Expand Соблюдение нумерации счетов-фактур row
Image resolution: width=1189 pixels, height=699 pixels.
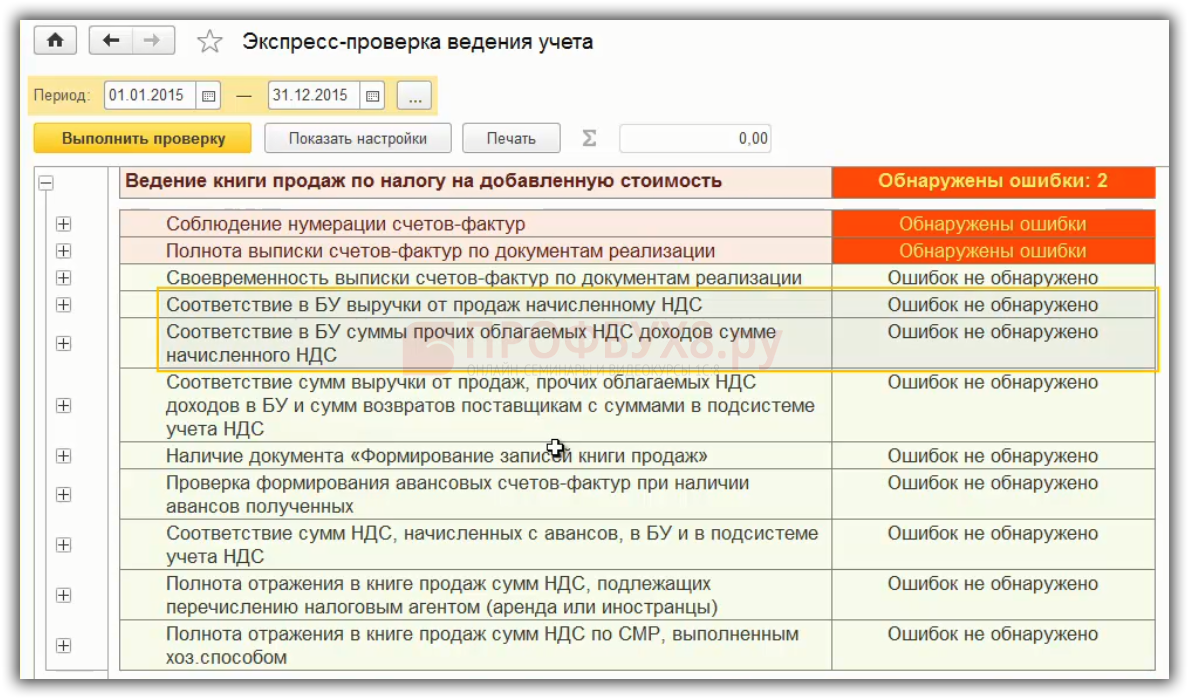pyautogui.click(x=64, y=224)
